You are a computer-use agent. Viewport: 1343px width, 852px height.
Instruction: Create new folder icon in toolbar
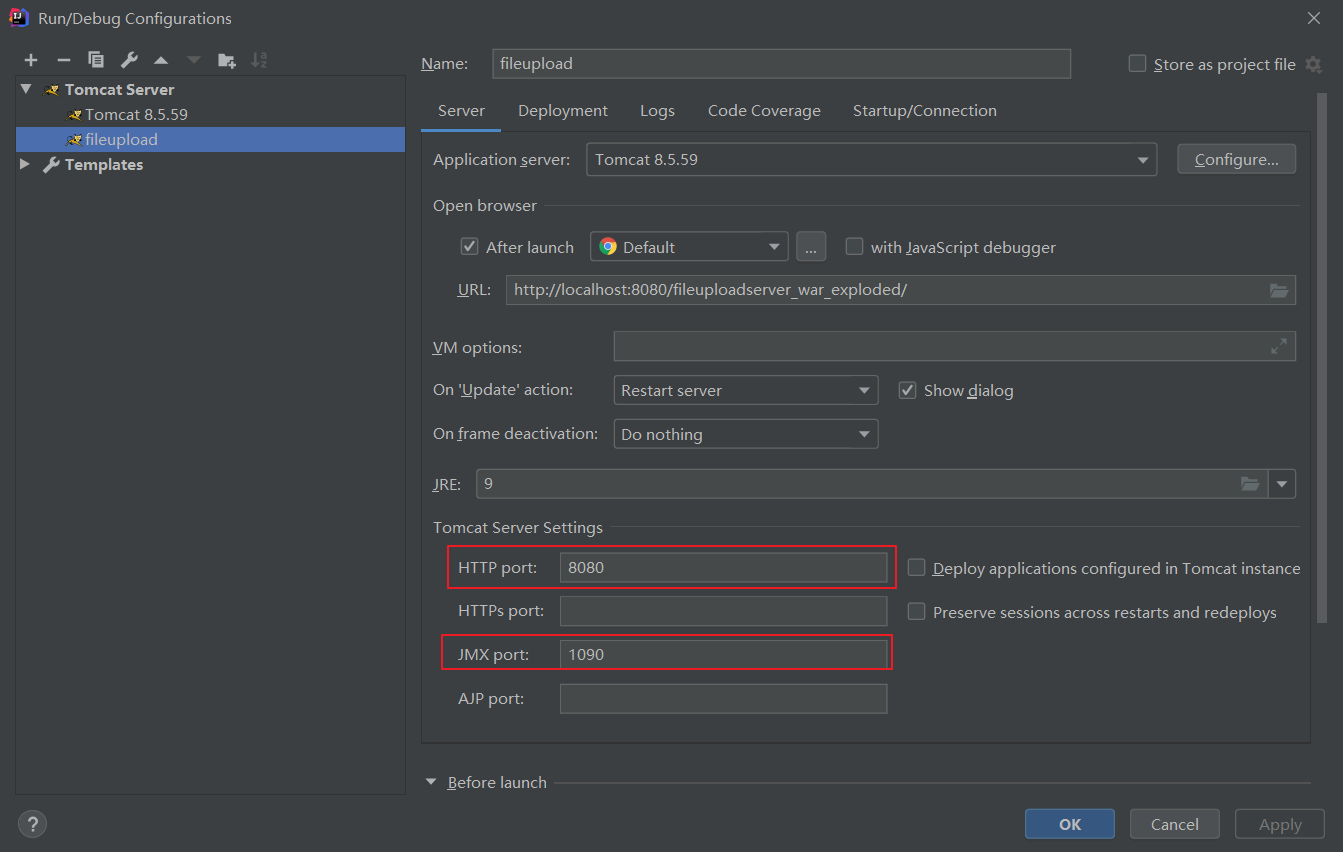pyautogui.click(x=227, y=60)
